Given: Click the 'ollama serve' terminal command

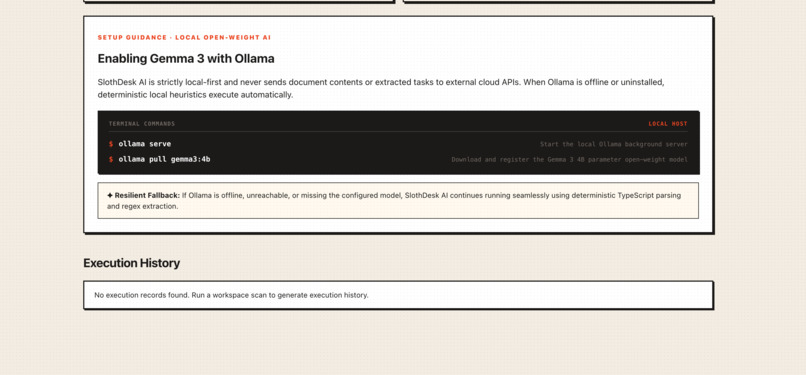Looking at the screenshot, I should point(144,144).
